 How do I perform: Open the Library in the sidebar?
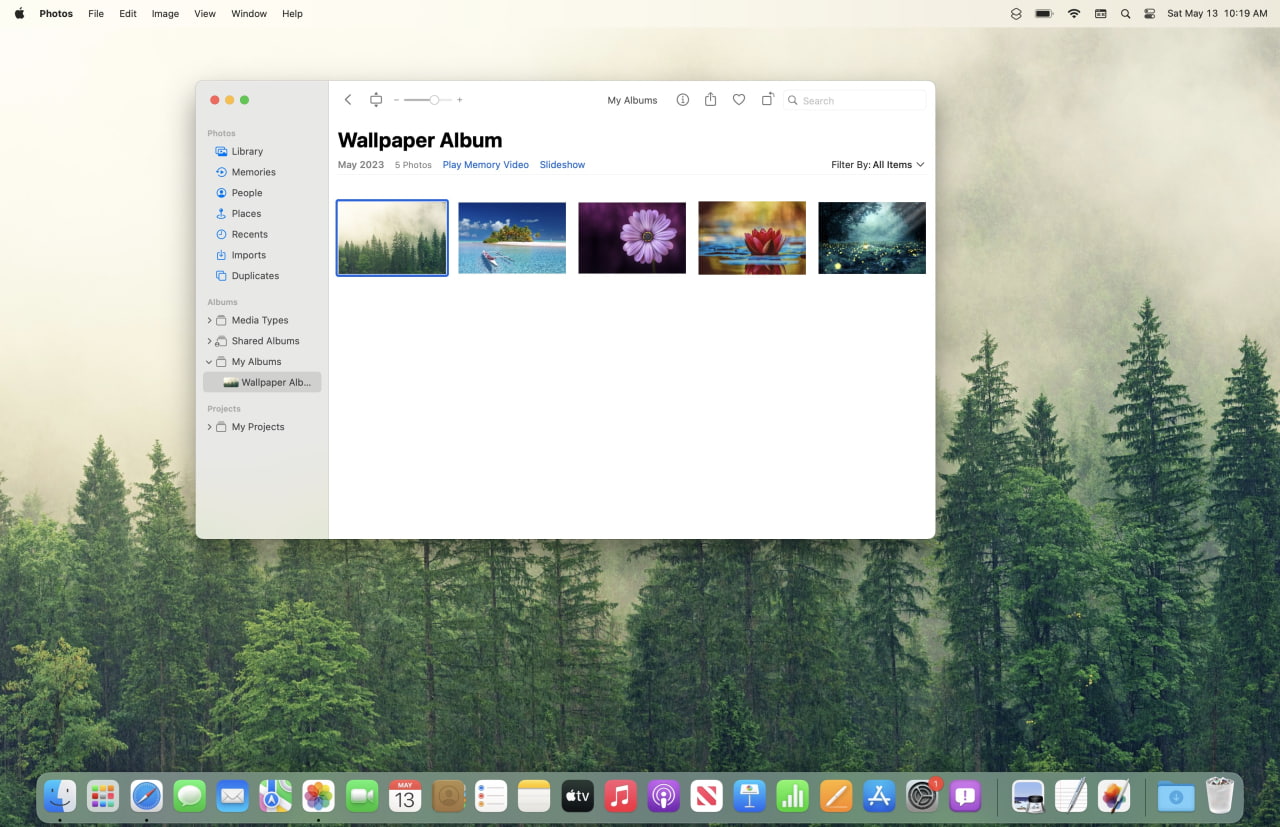pyautogui.click(x=247, y=151)
